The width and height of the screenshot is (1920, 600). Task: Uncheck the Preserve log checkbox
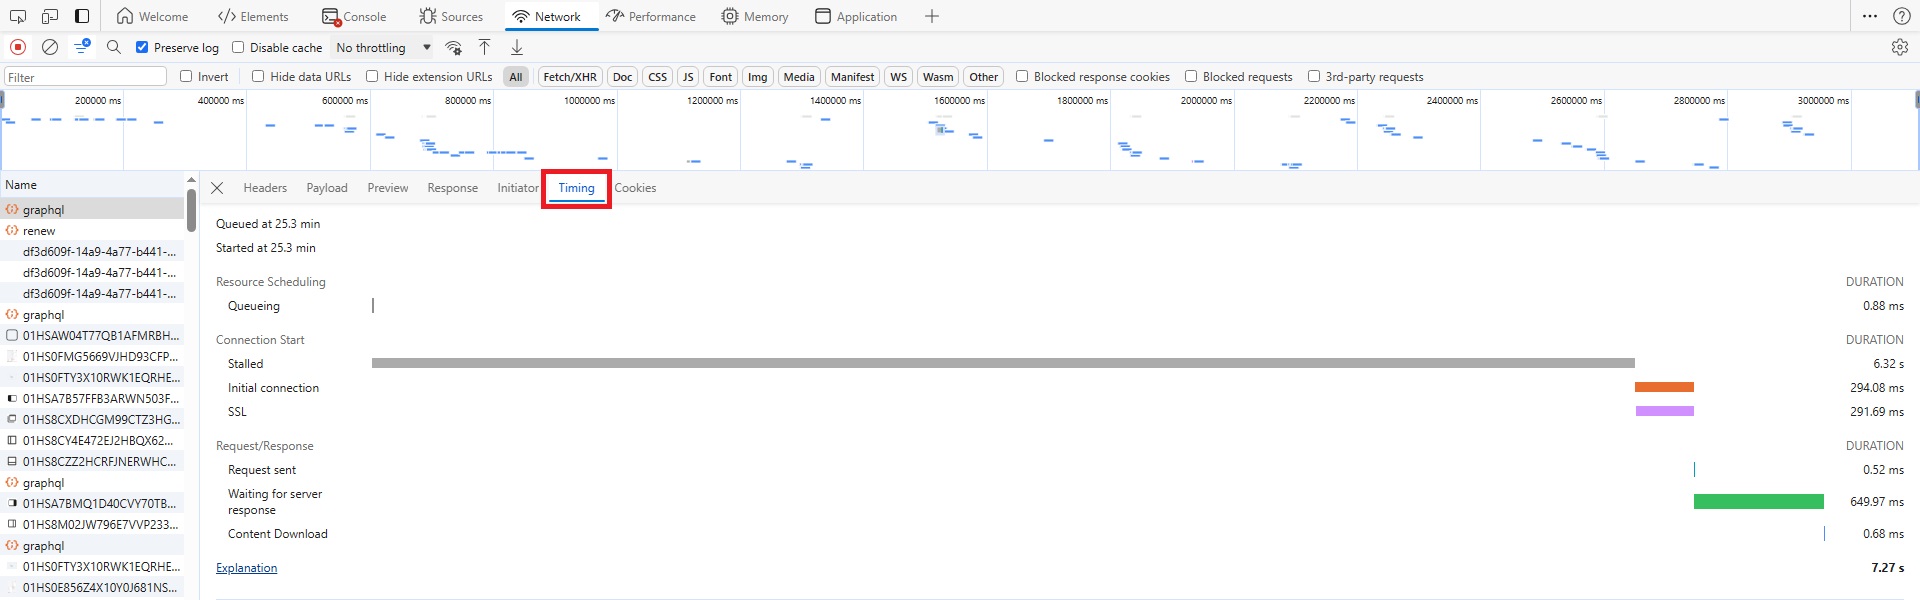pyautogui.click(x=142, y=47)
